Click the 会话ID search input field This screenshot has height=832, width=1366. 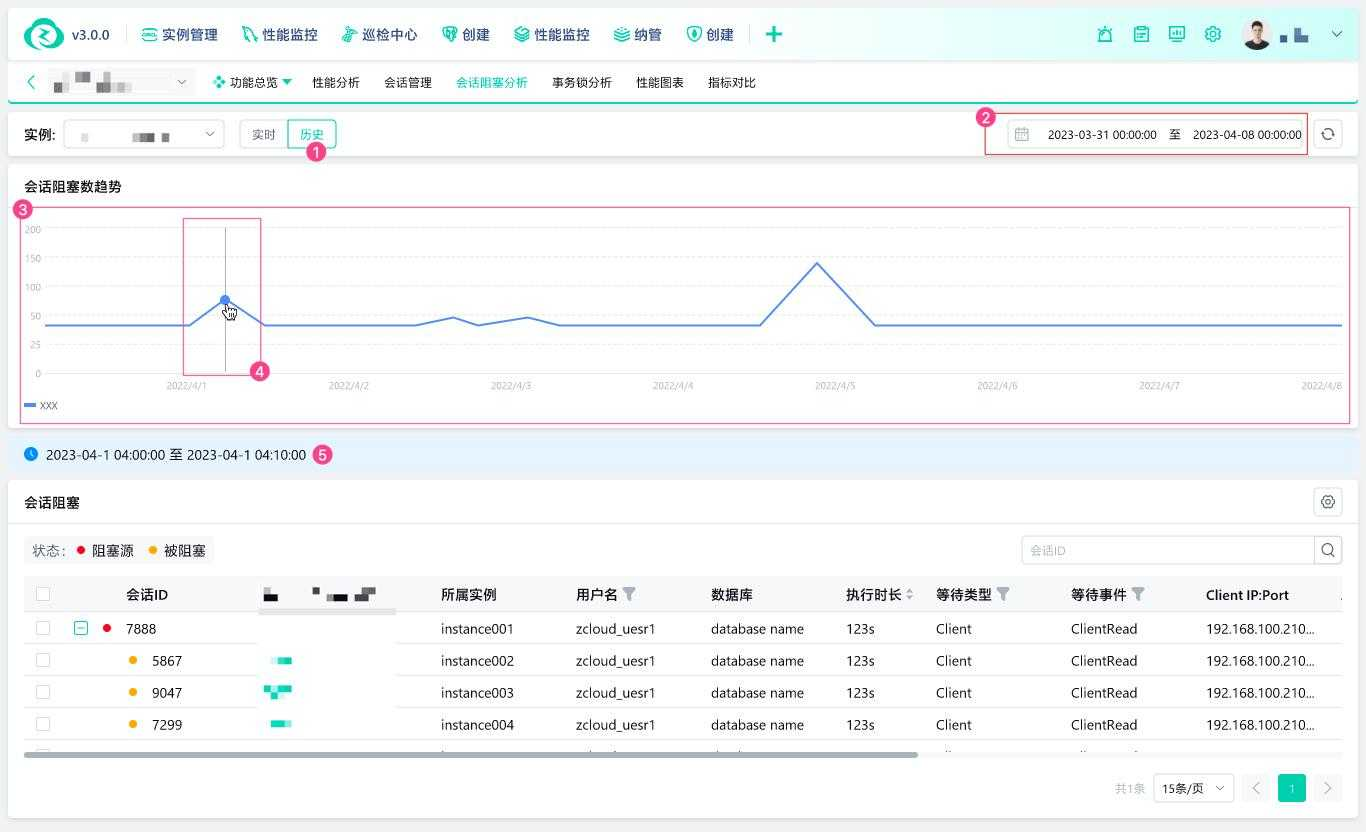pos(1168,550)
